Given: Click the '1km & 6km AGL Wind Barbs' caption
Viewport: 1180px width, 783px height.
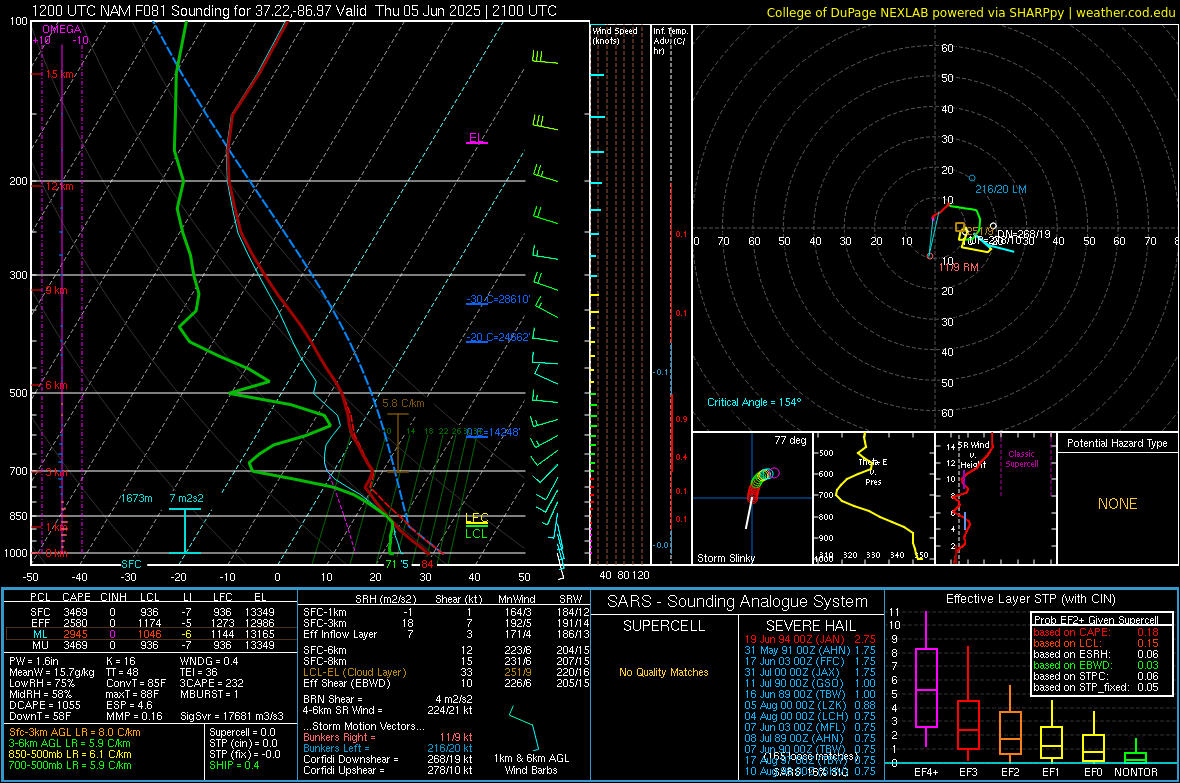Looking at the screenshot, I should (x=531, y=764).
